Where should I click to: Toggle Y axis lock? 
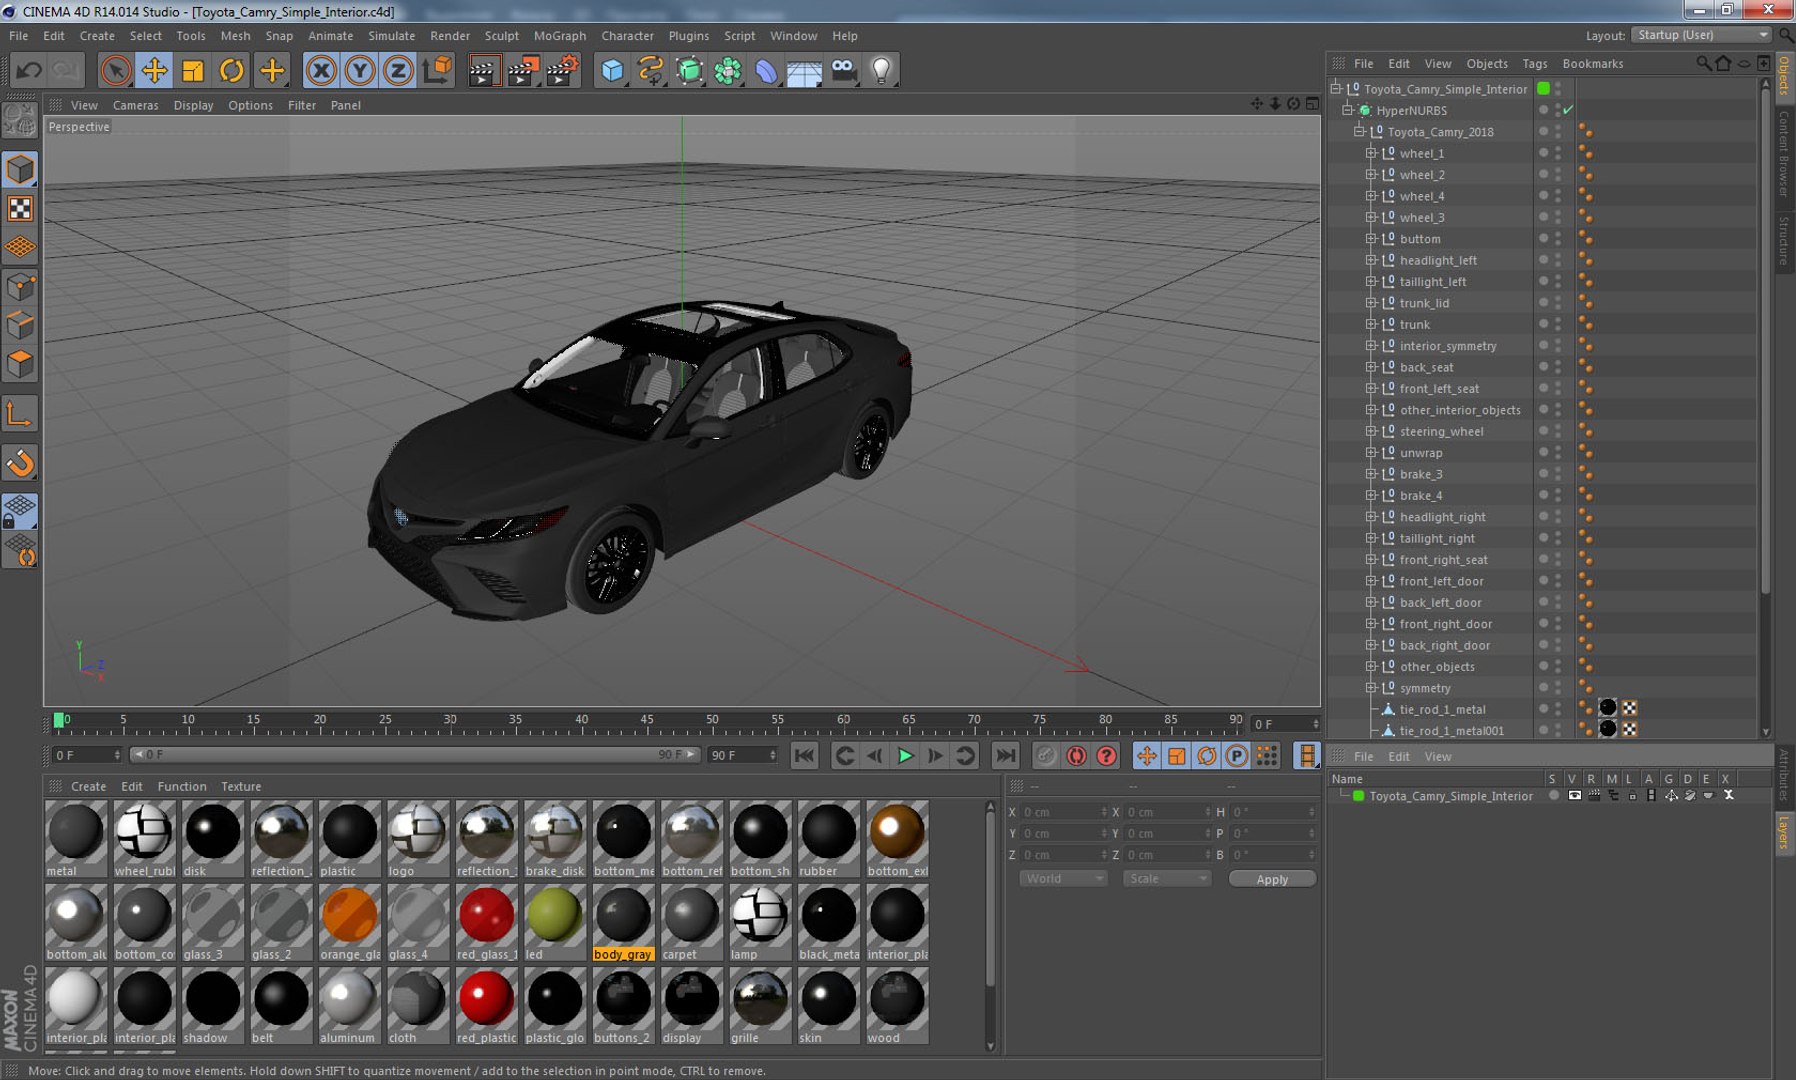360,70
